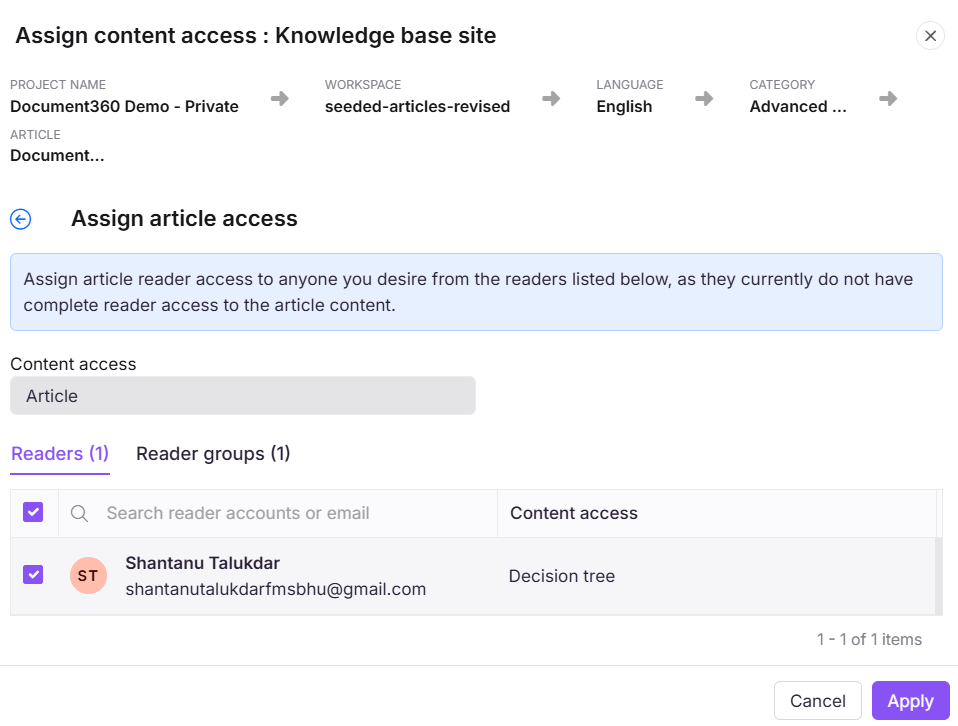Click the language value English
The image size is (958, 726).
point(624,106)
